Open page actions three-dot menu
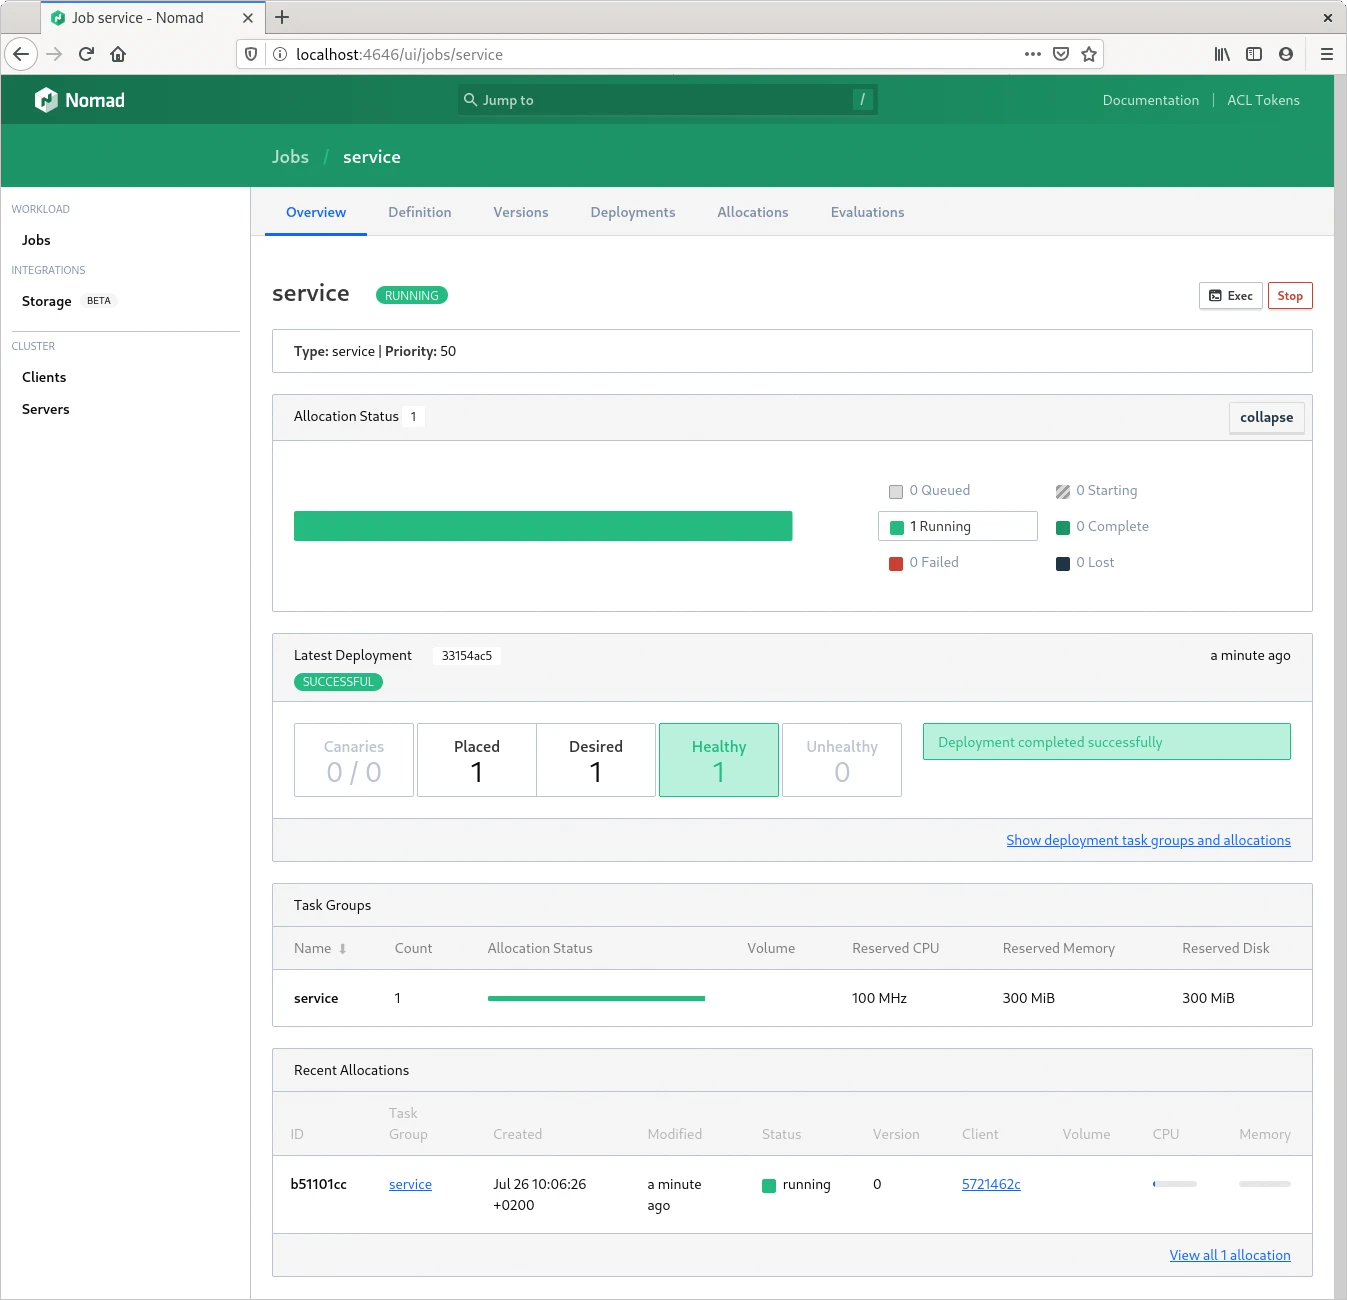The width and height of the screenshot is (1347, 1300). (1032, 54)
